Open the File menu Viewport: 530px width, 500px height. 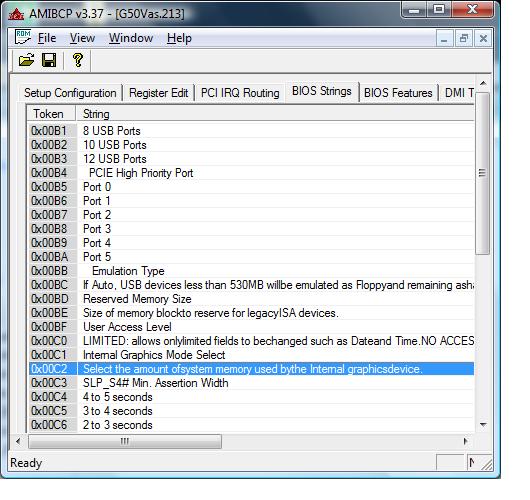(x=47, y=38)
